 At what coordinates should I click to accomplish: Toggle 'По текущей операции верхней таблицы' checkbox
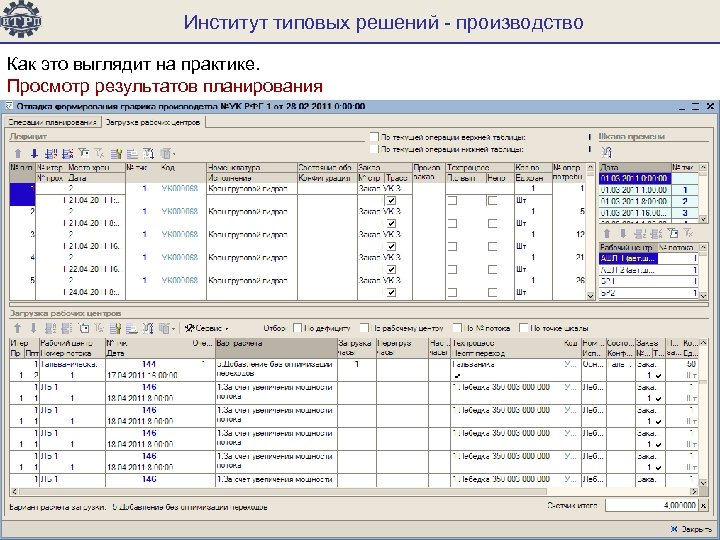[374, 137]
